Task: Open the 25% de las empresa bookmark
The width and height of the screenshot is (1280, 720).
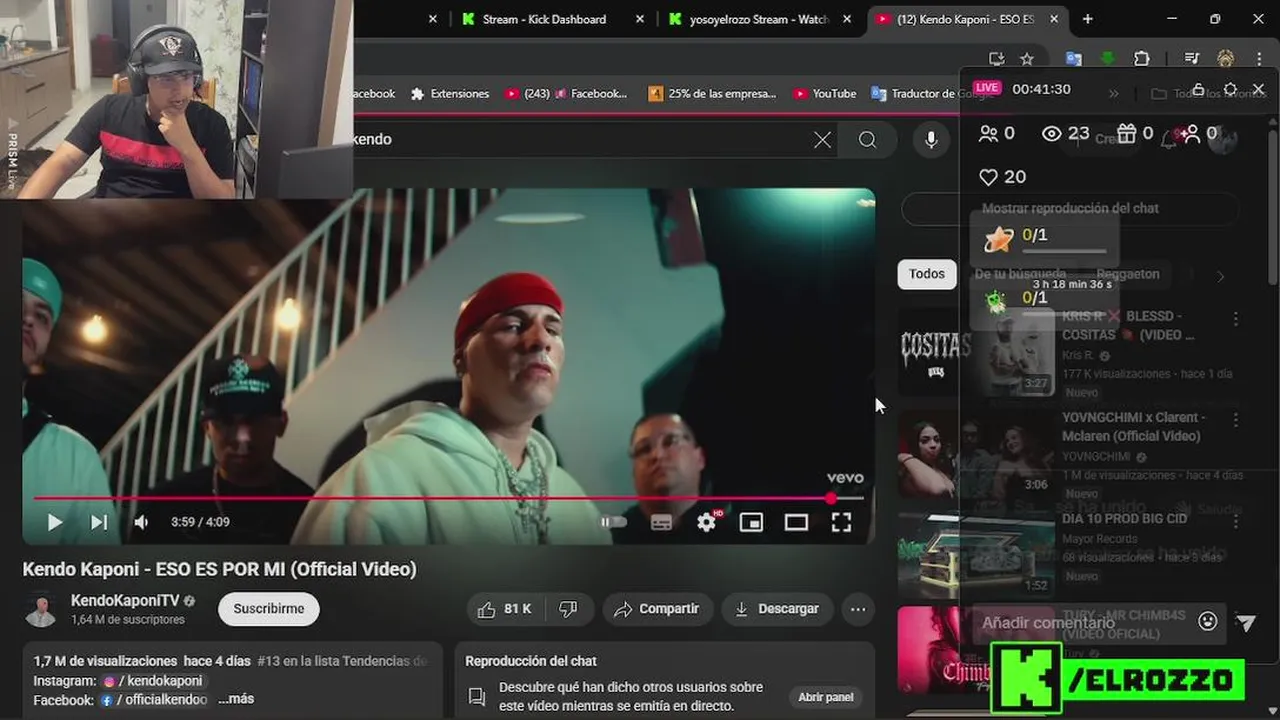Action: coord(712,94)
